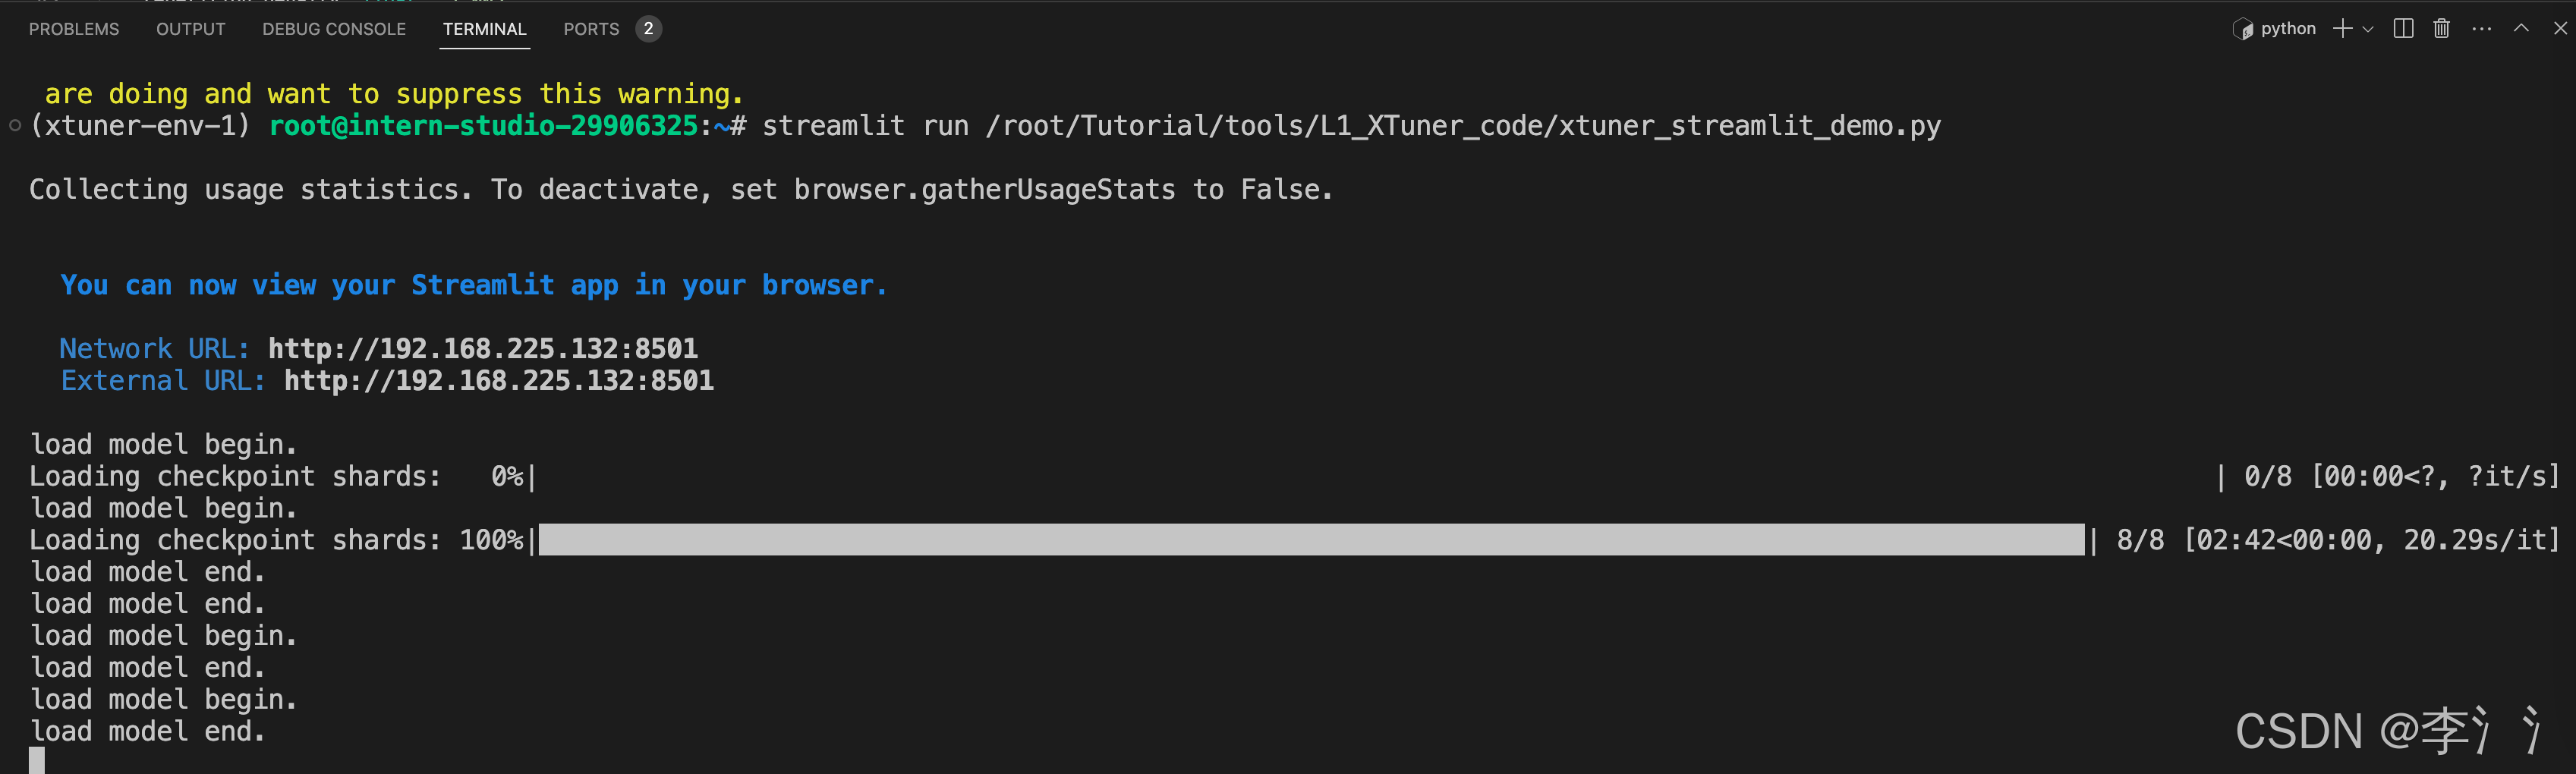Click the PORTS badge showing 2

pos(648,28)
